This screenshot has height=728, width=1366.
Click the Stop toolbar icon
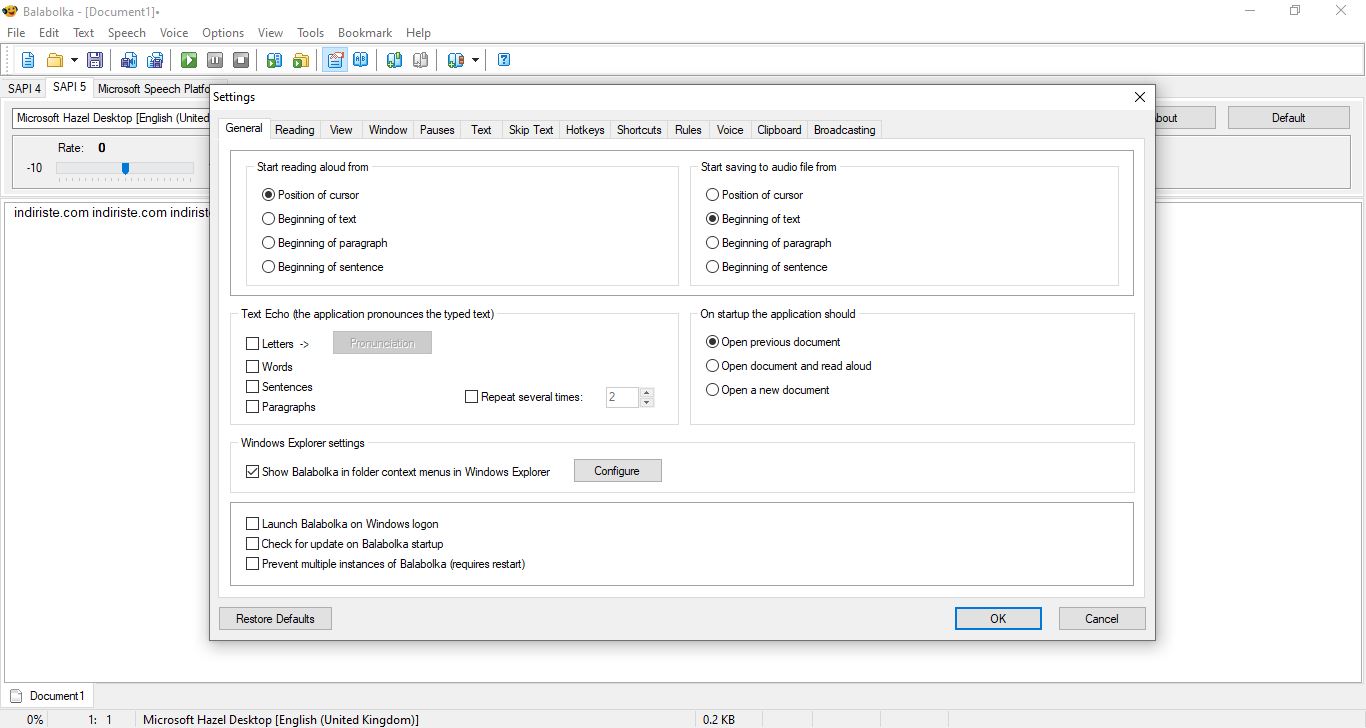[x=241, y=60]
